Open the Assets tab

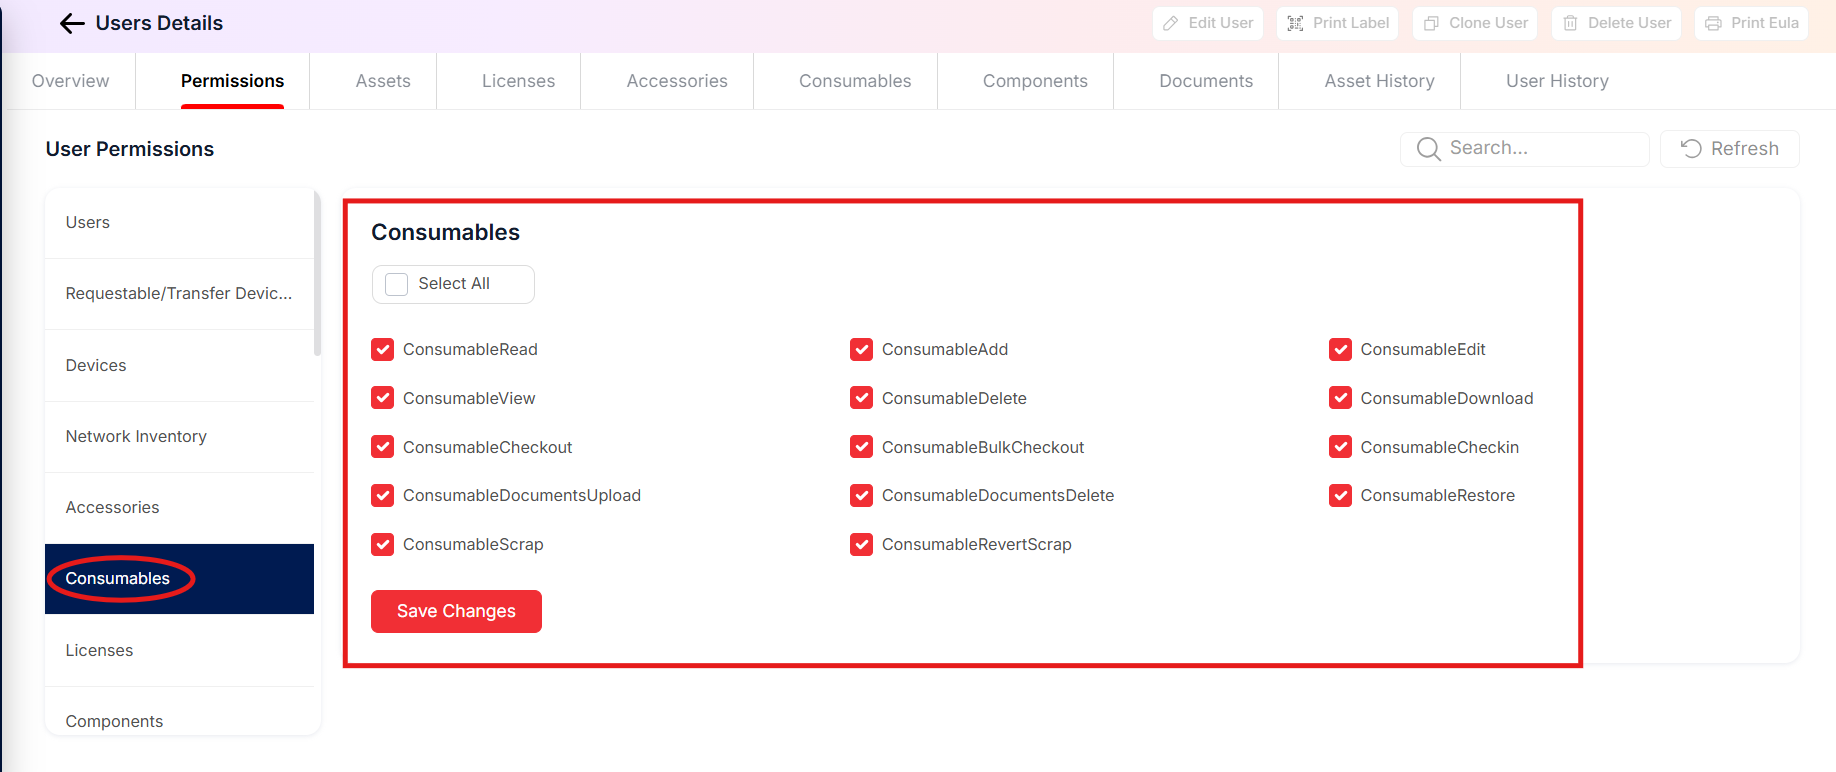click(x=383, y=81)
